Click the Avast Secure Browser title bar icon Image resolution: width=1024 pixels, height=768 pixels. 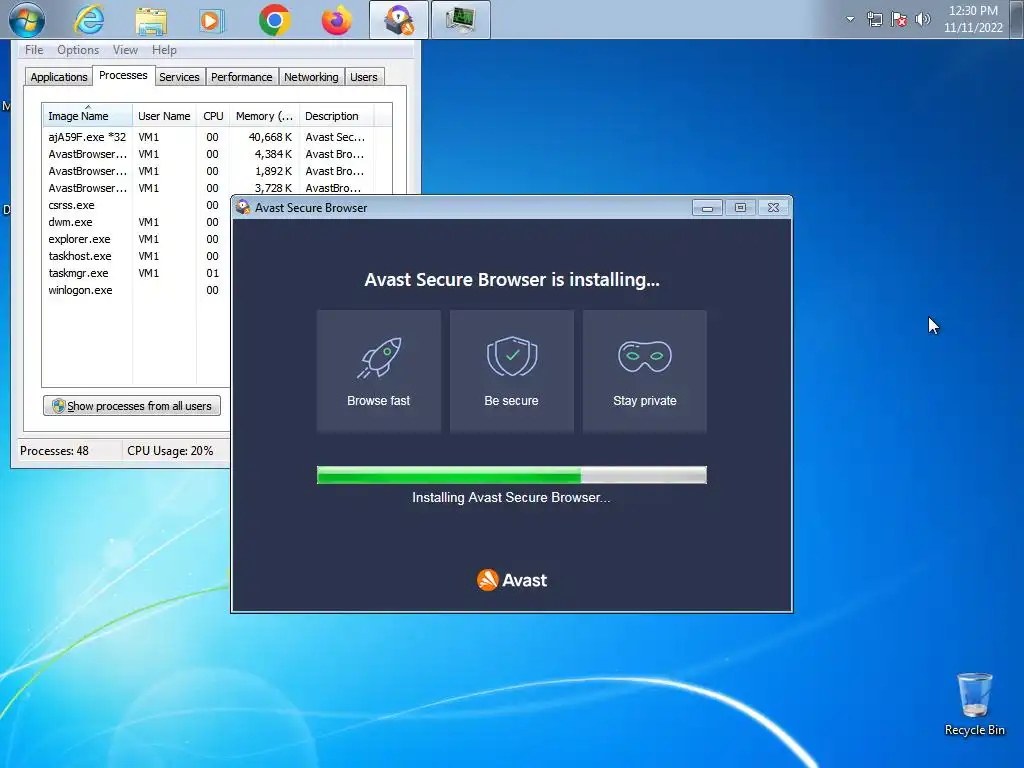[243, 207]
